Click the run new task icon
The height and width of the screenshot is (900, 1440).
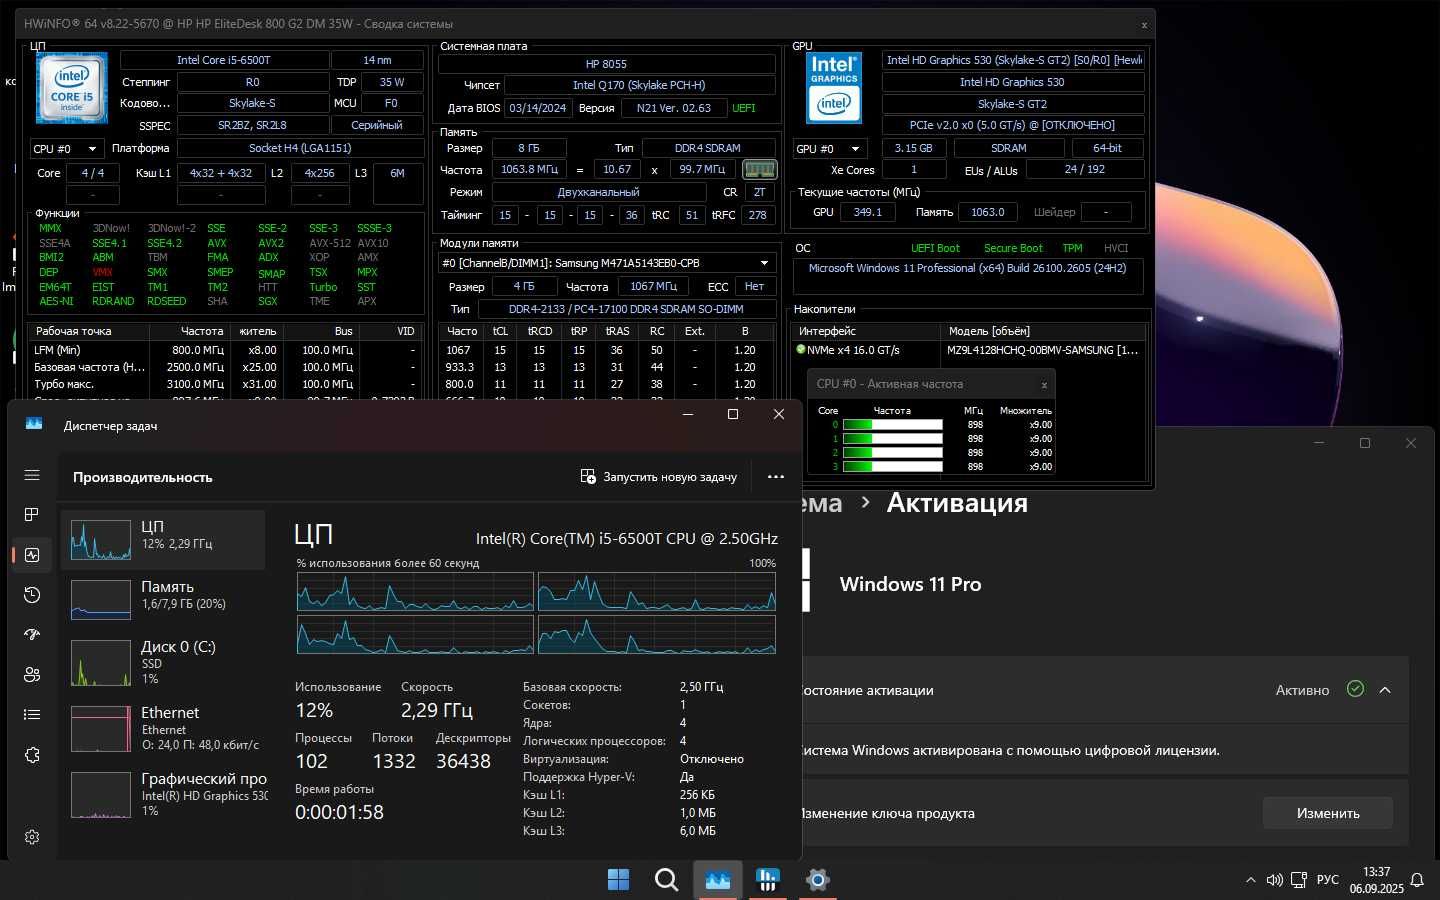coord(588,477)
